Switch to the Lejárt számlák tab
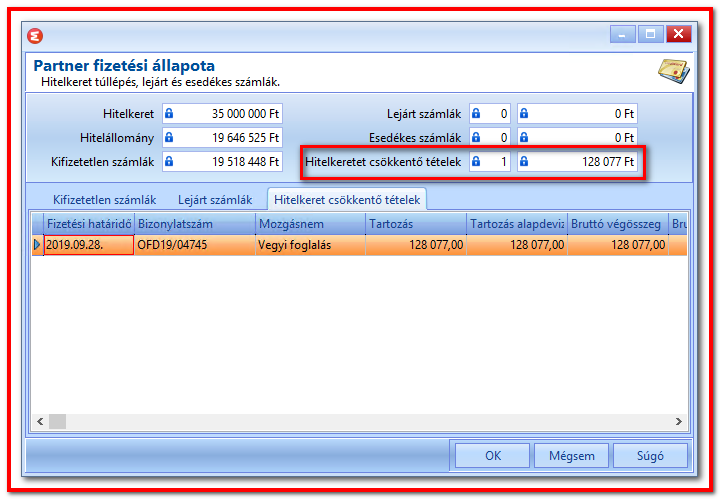The height and width of the screenshot is (499, 720). point(215,200)
